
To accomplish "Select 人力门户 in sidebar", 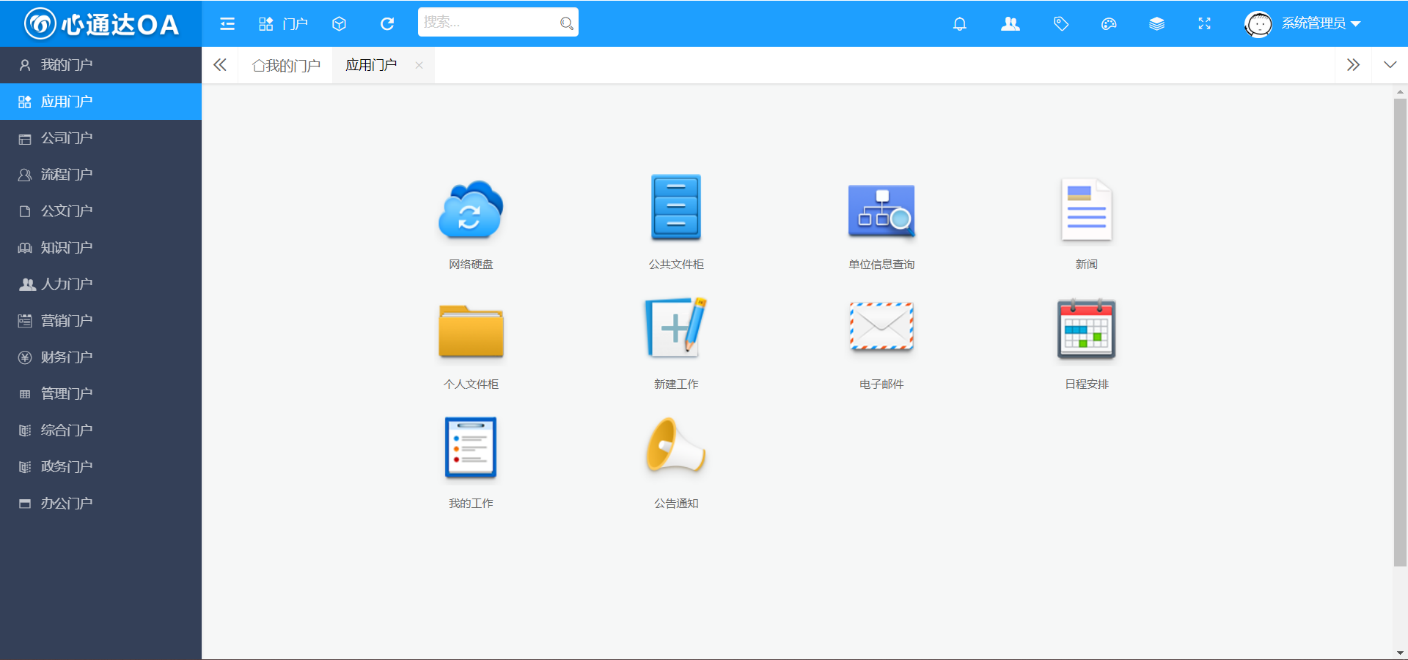I will coord(101,284).
